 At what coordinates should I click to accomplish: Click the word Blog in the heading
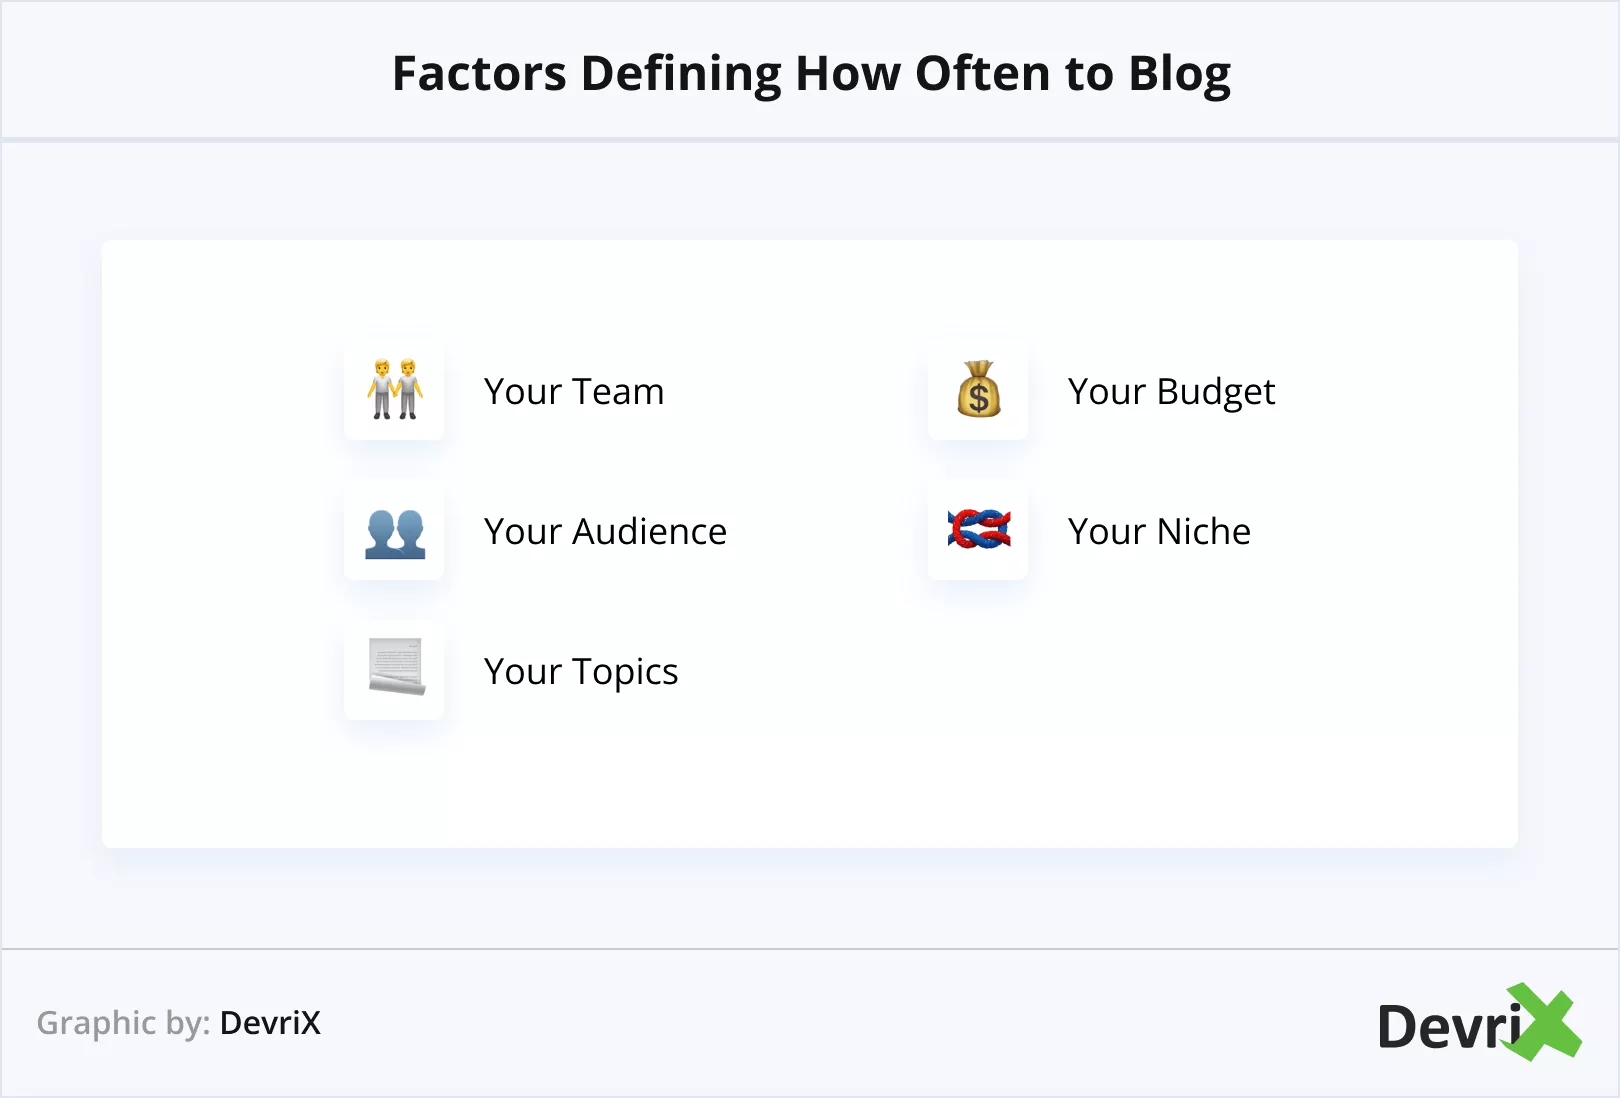1180,74
